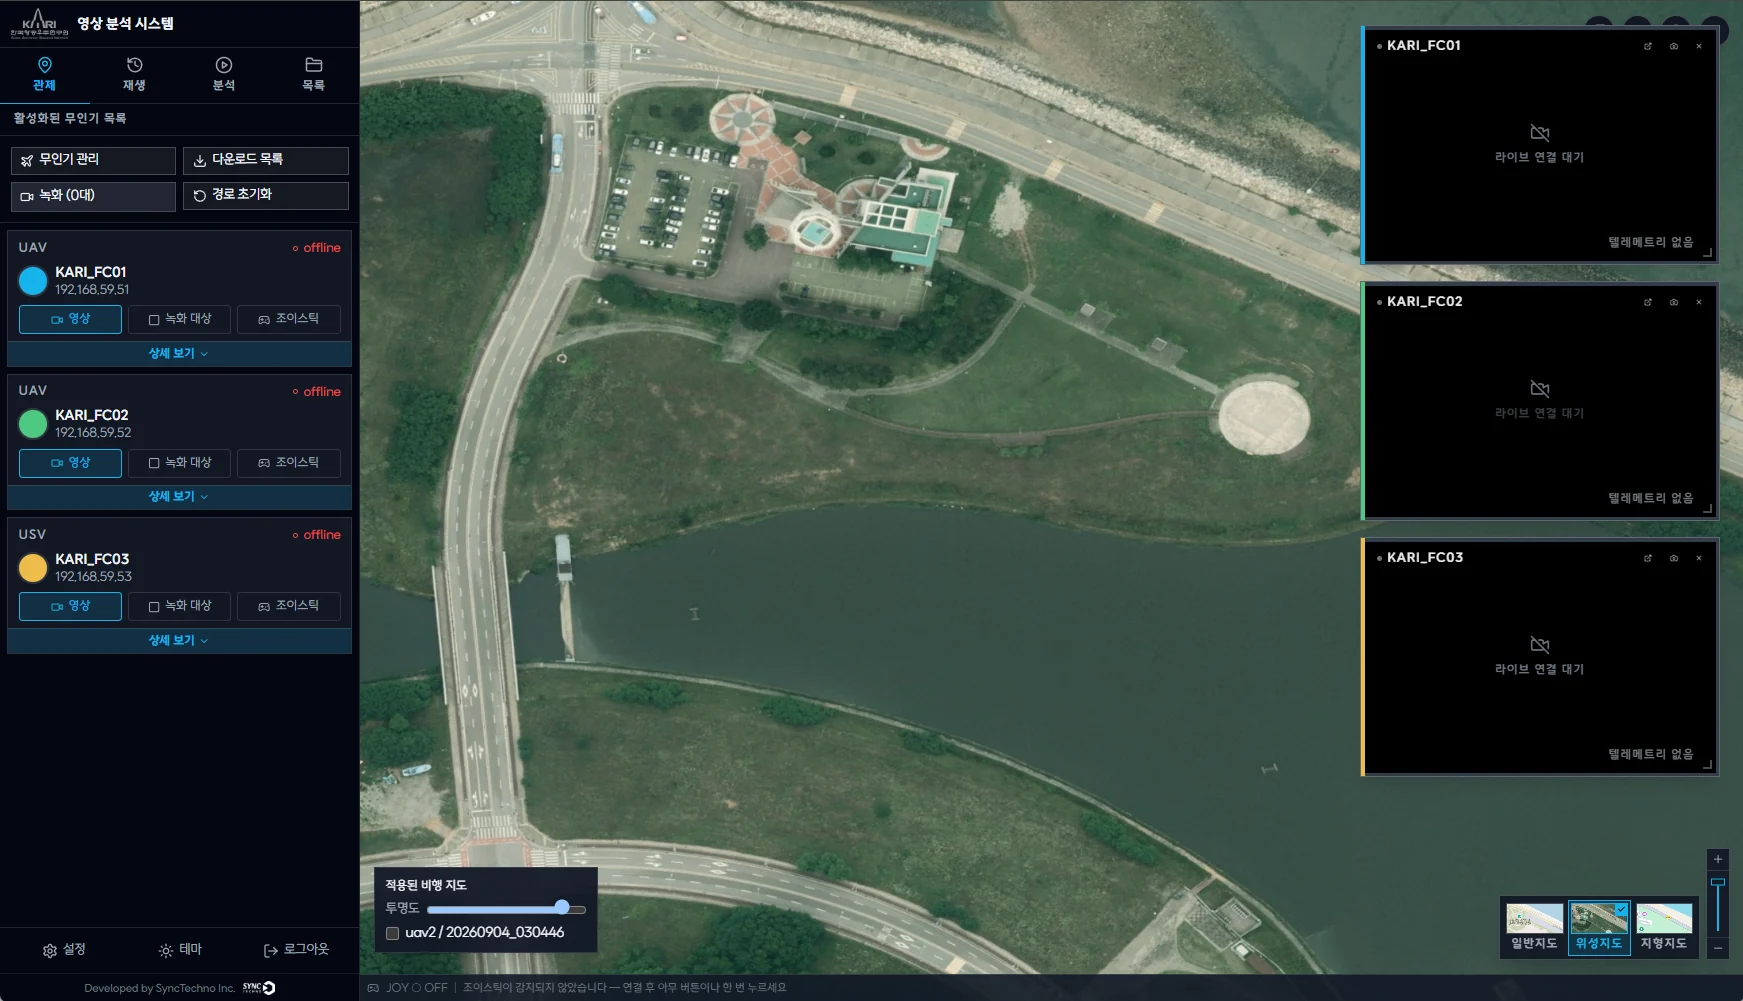Select the 지형지도 terrain map thumbnail
1743x1001 pixels.
1664,928
